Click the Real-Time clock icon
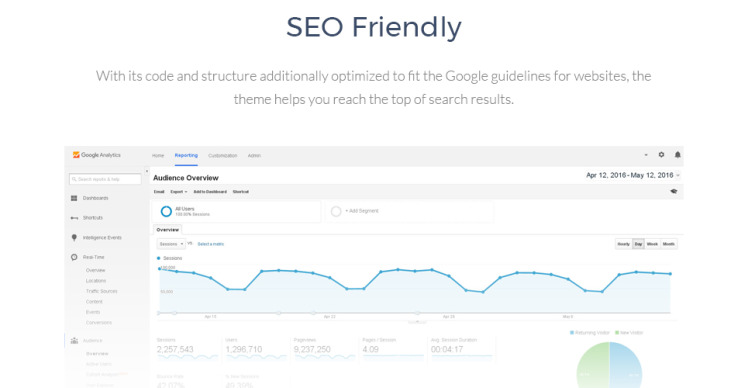 tap(74, 257)
